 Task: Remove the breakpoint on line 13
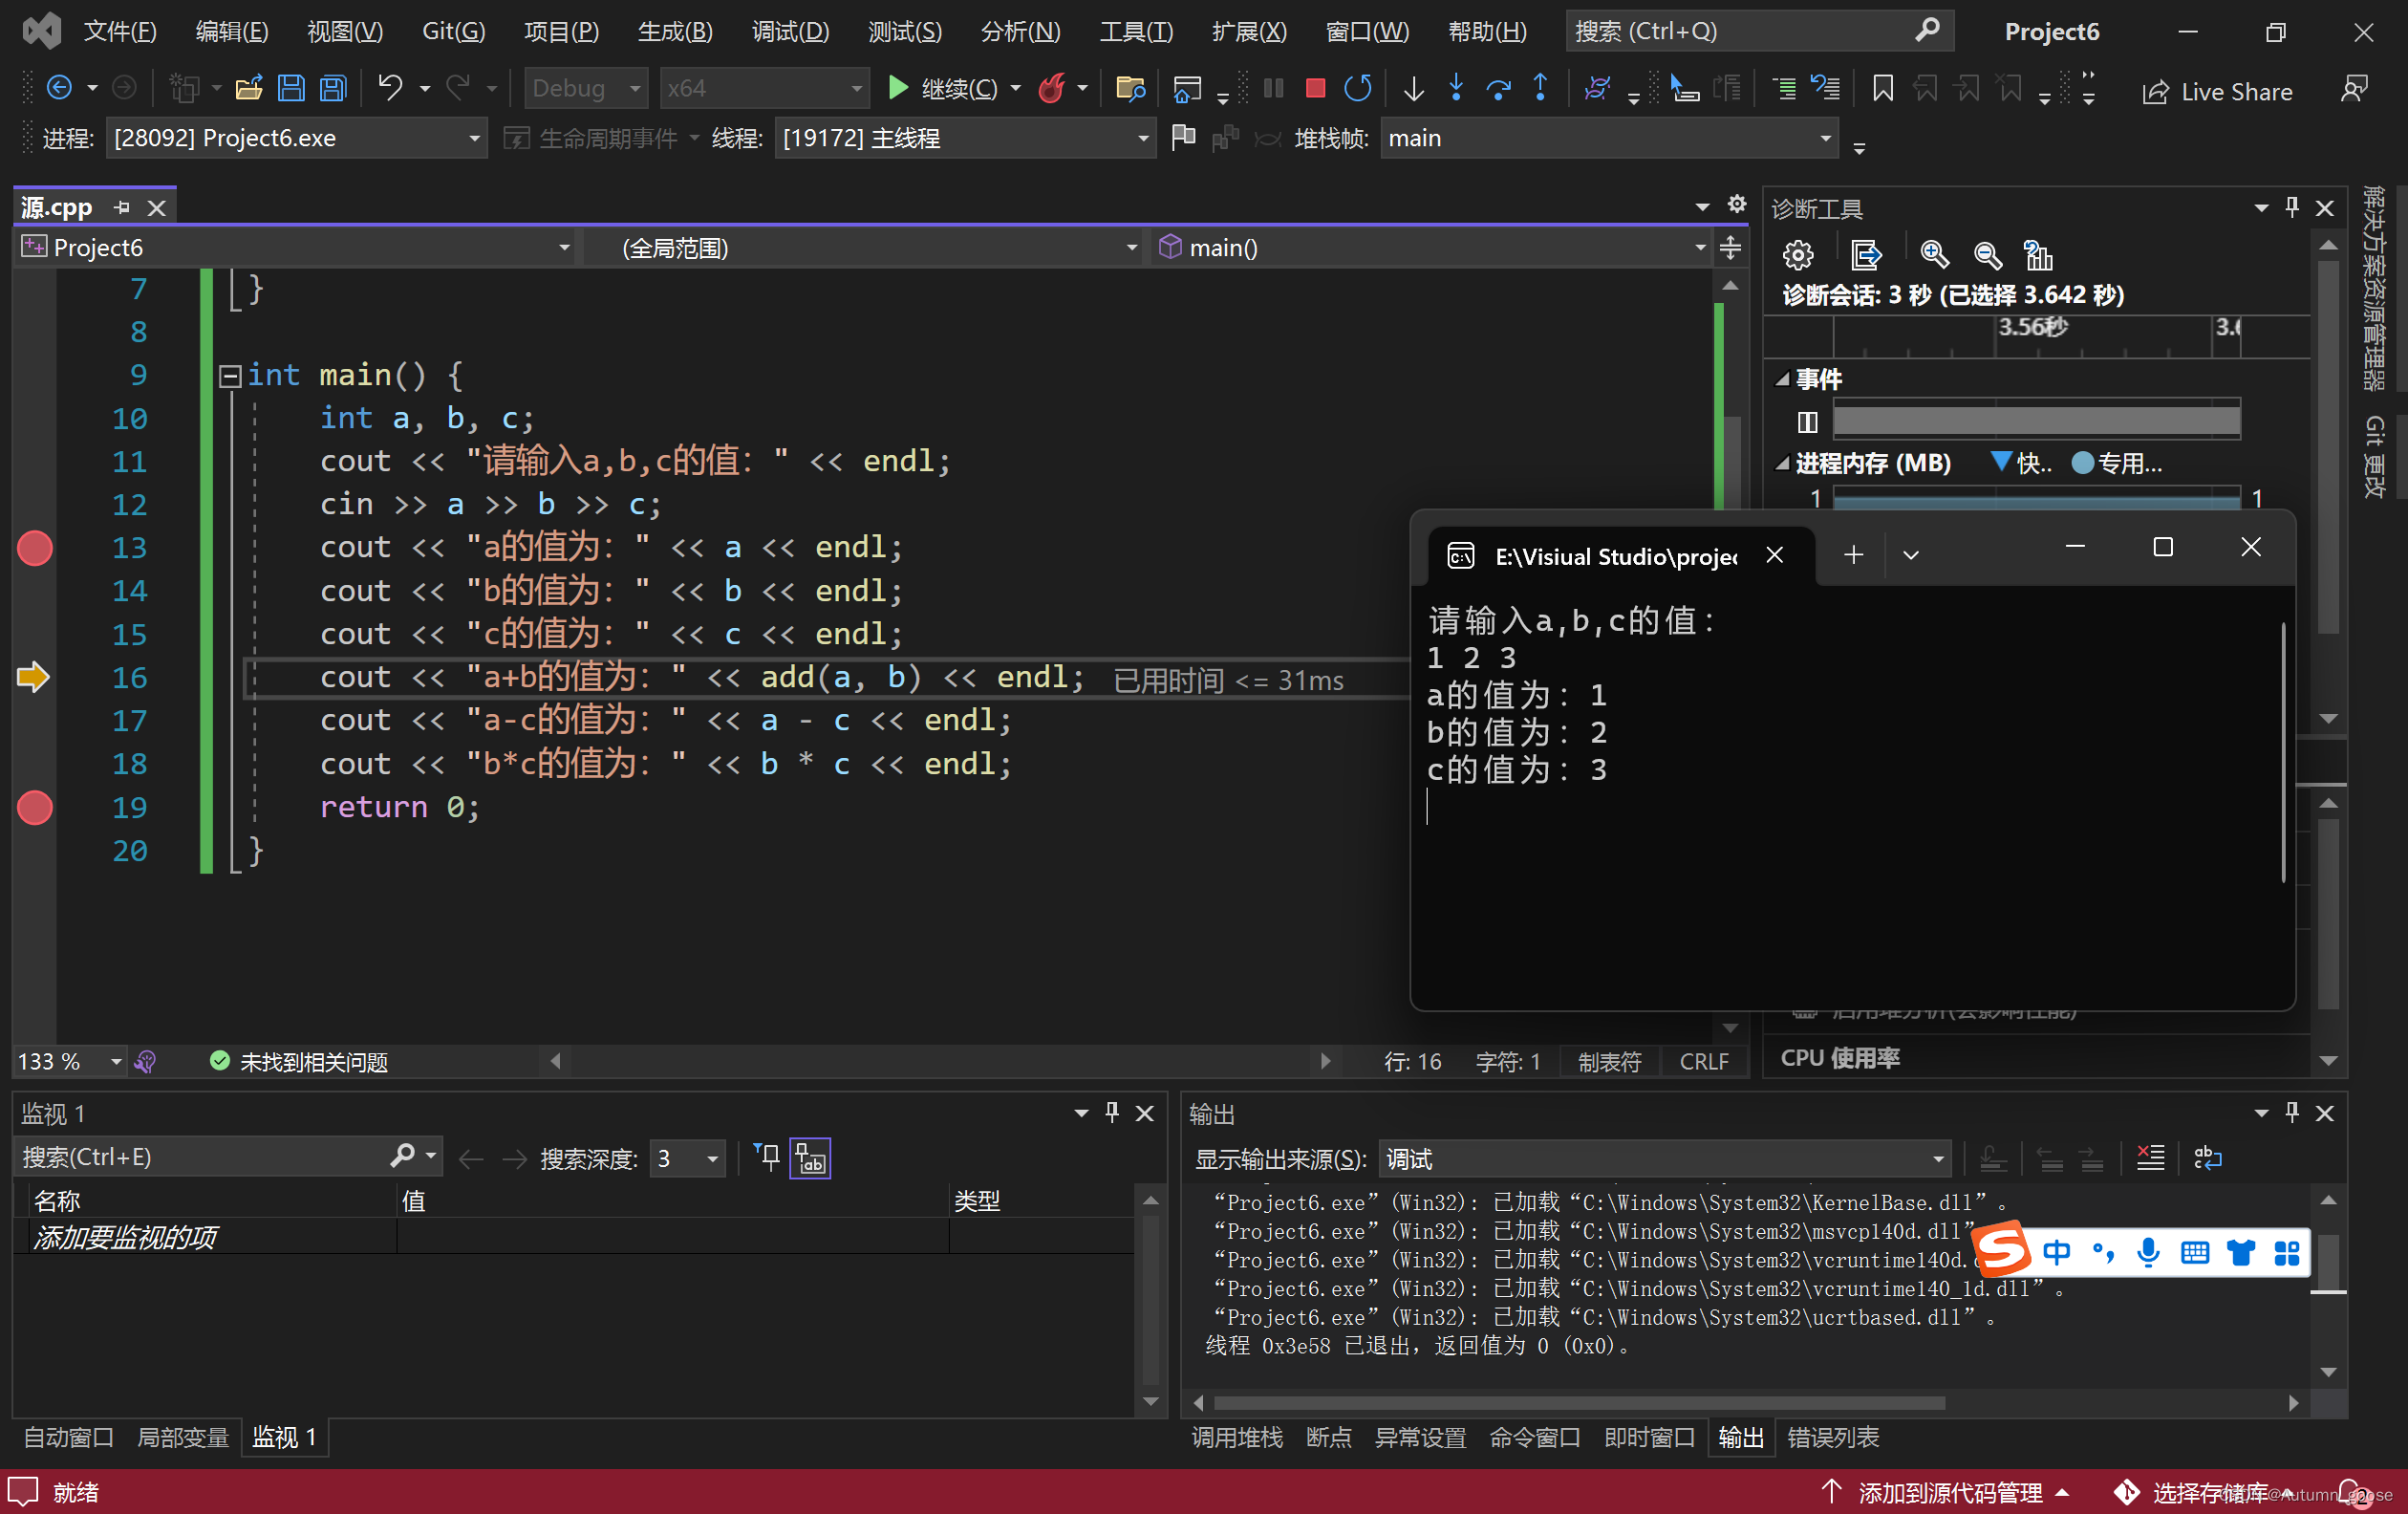point(35,548)
